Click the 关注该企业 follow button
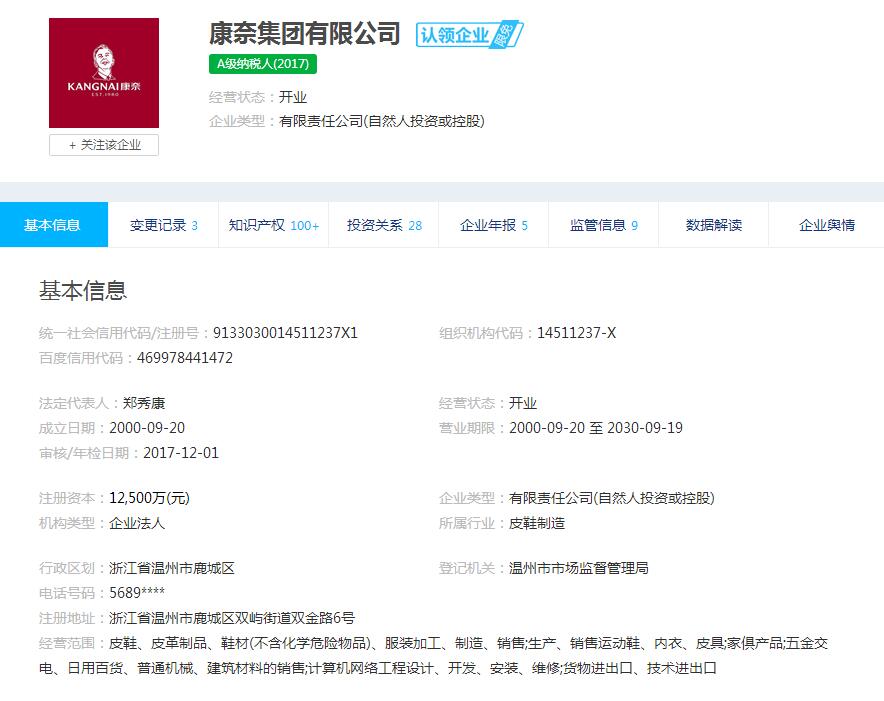 (104, 145)
